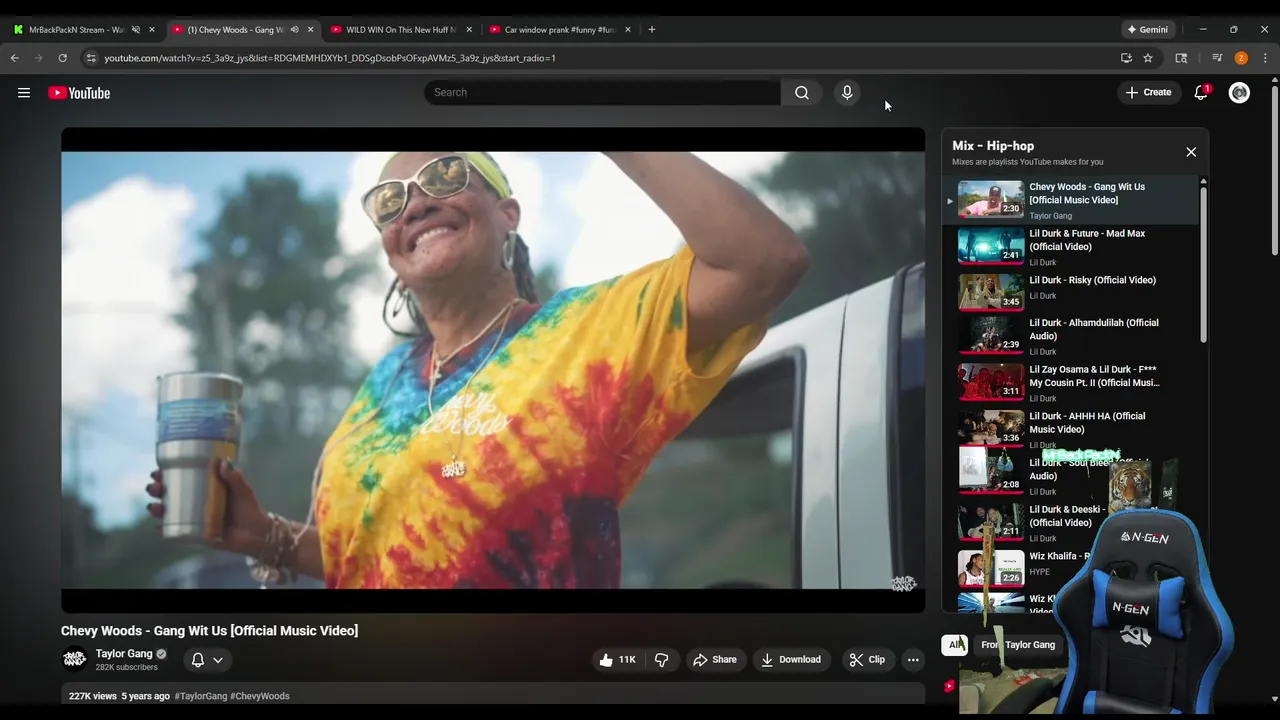Open the account avatar menu
This screenshot has height=720, width=1280.
1239,93
